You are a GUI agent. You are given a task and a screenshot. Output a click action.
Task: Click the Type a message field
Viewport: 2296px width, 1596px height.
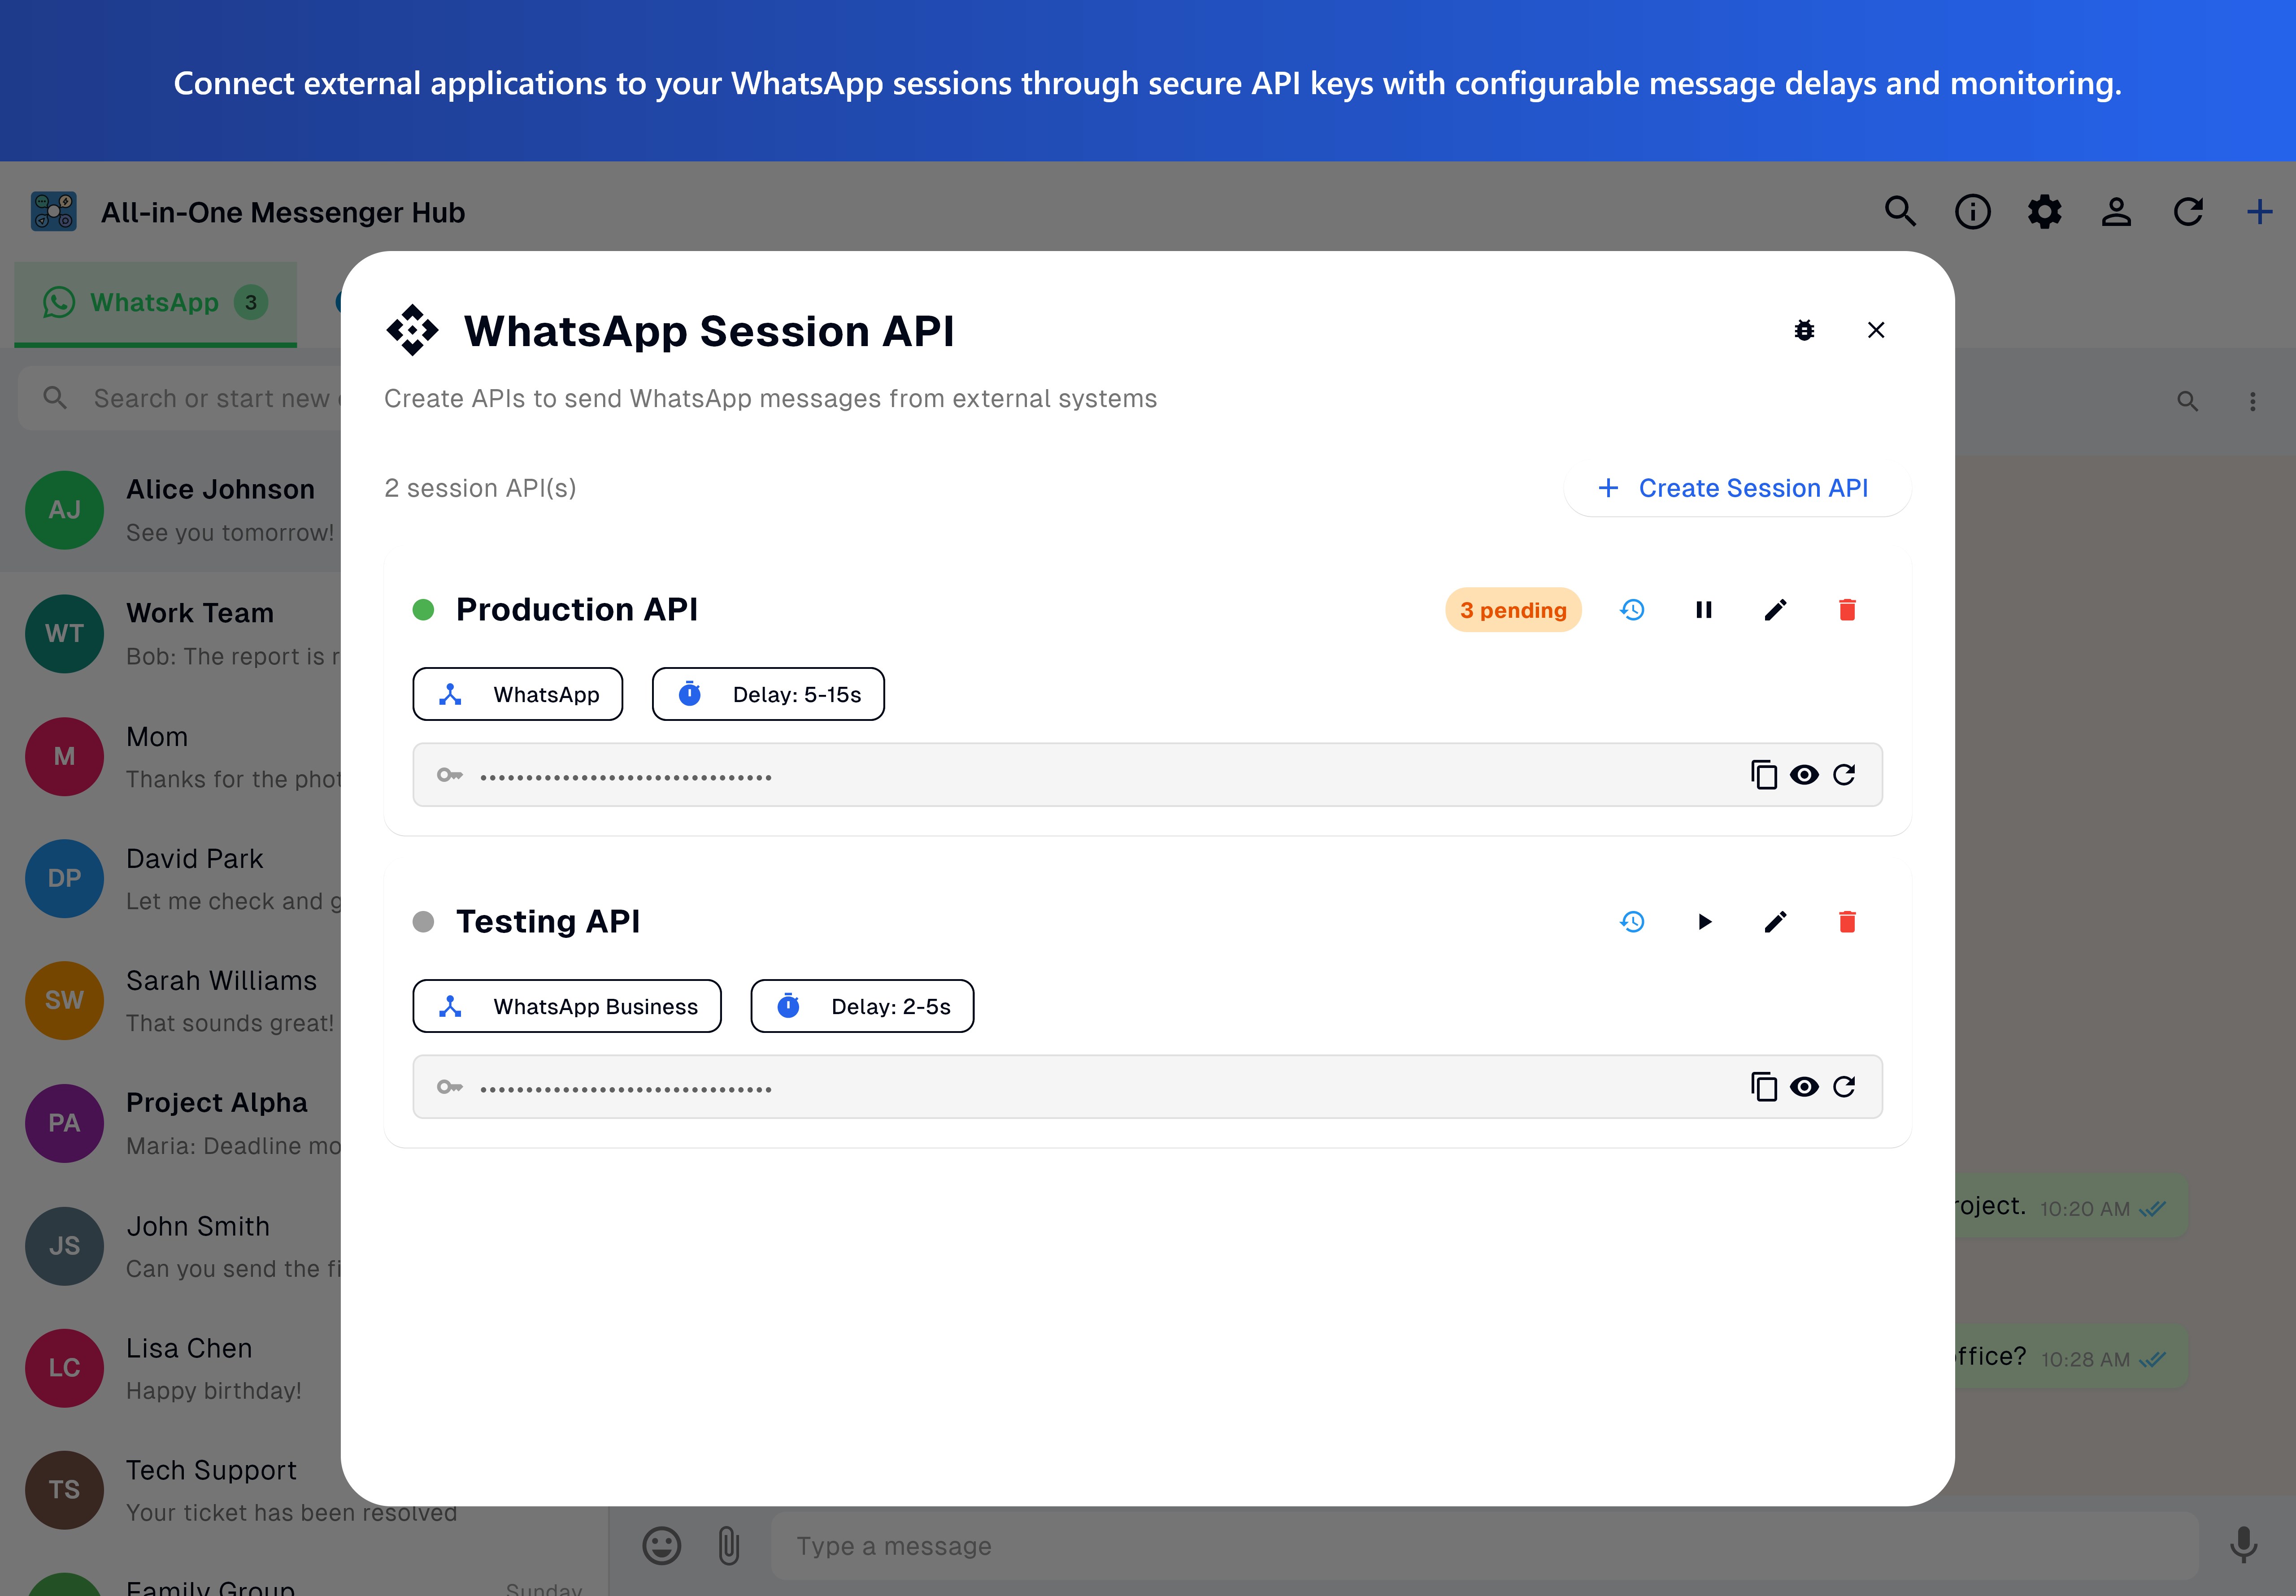tap(1484, 1546)
